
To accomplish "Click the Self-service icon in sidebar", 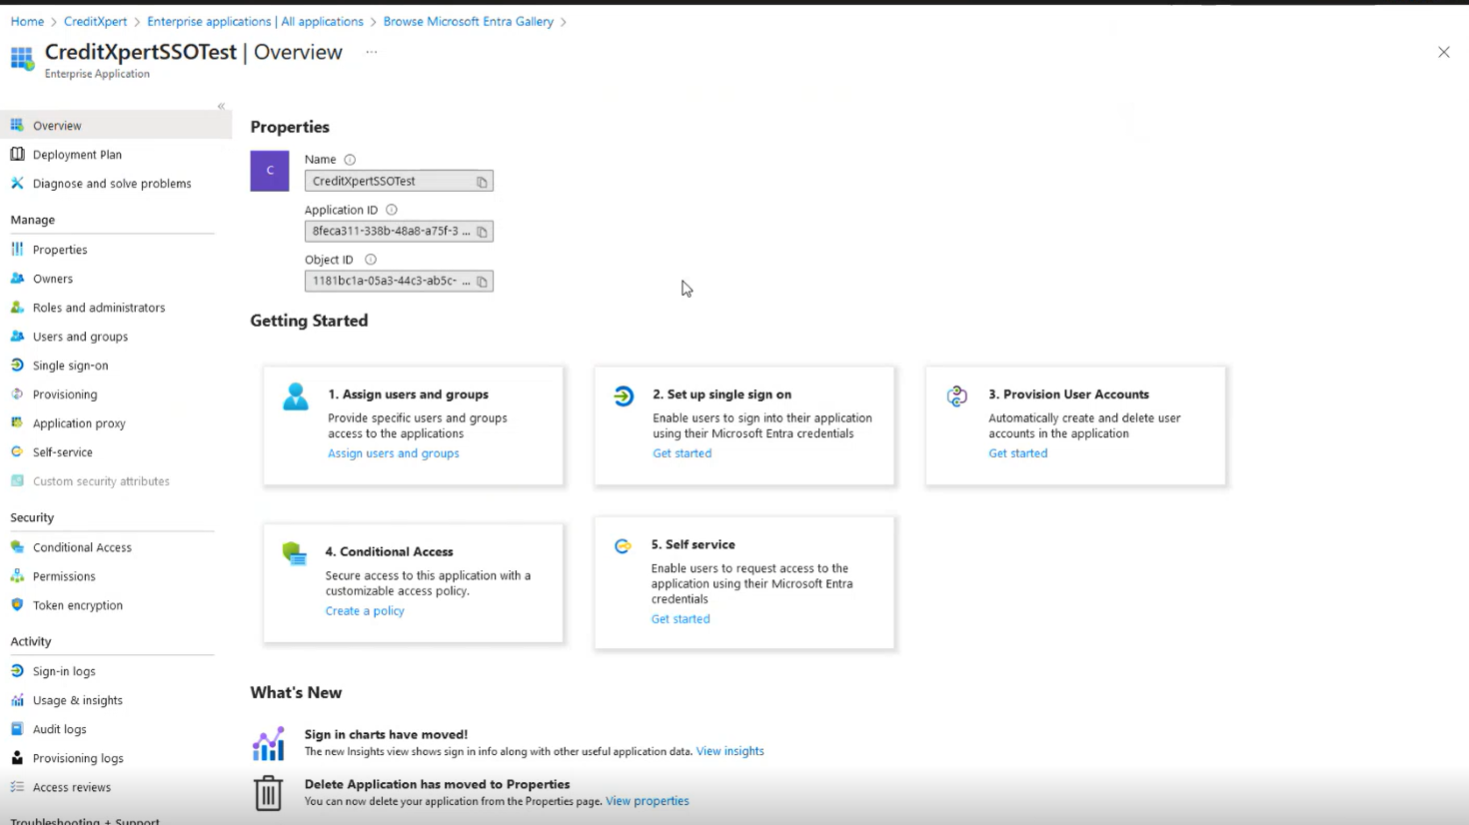I will point(17,452).
